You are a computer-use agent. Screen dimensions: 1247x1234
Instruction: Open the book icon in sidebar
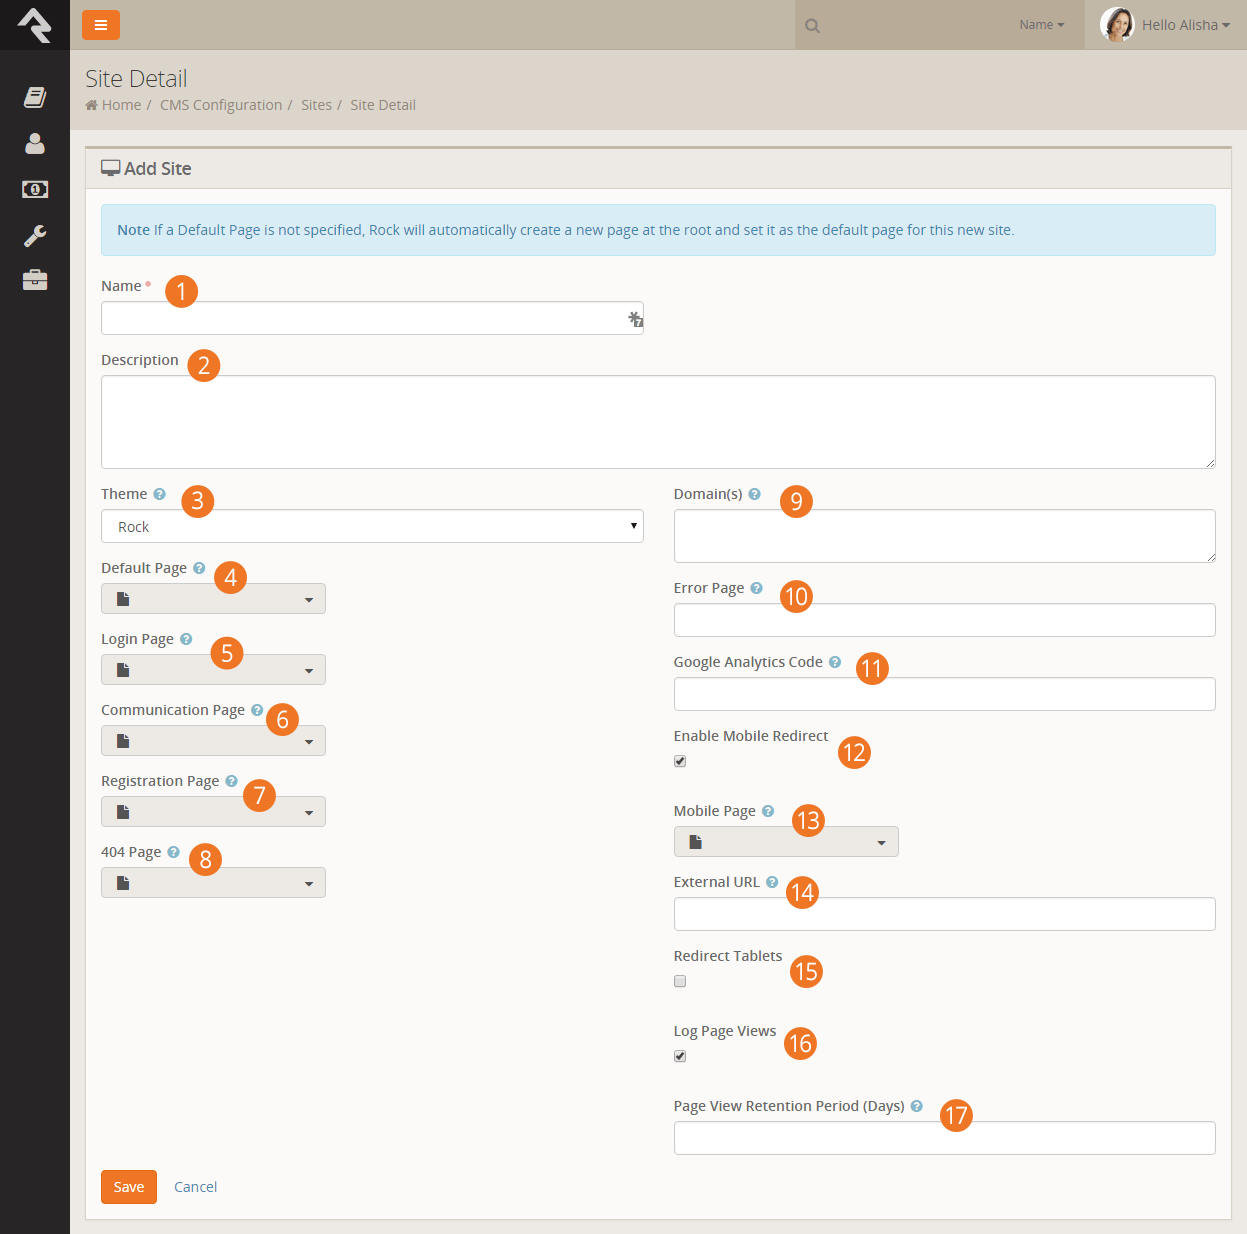point(35,97)
